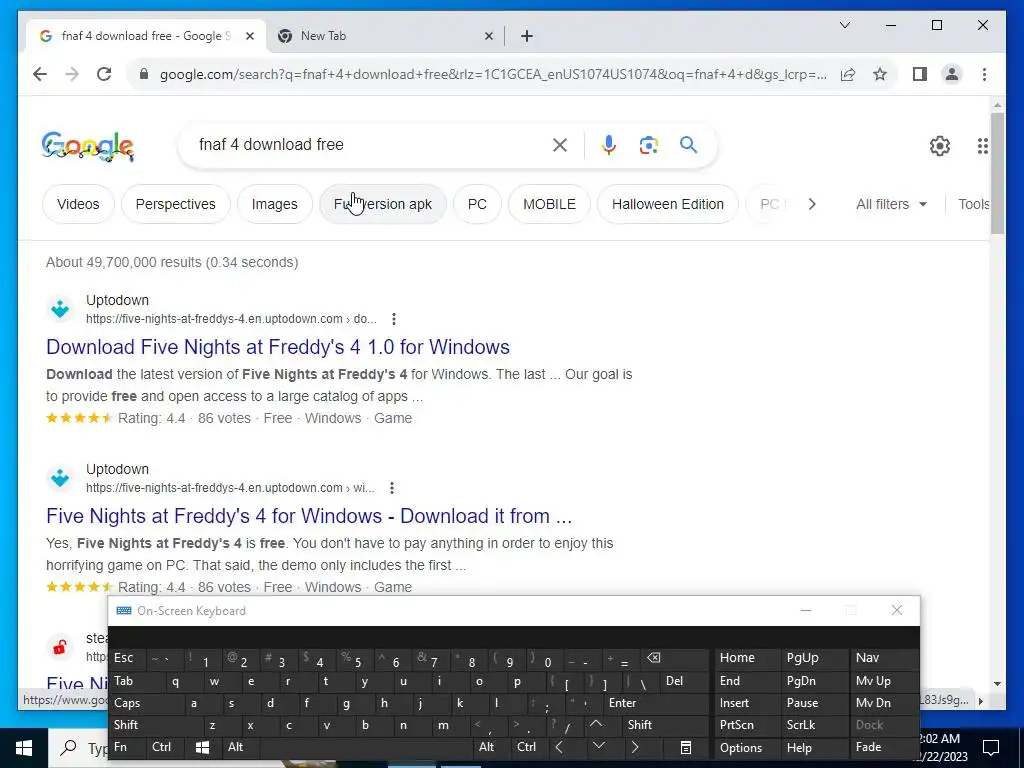Screen dimensions: 1024x768
Task: Search by image with Google Lens
Action: (648, 145)
